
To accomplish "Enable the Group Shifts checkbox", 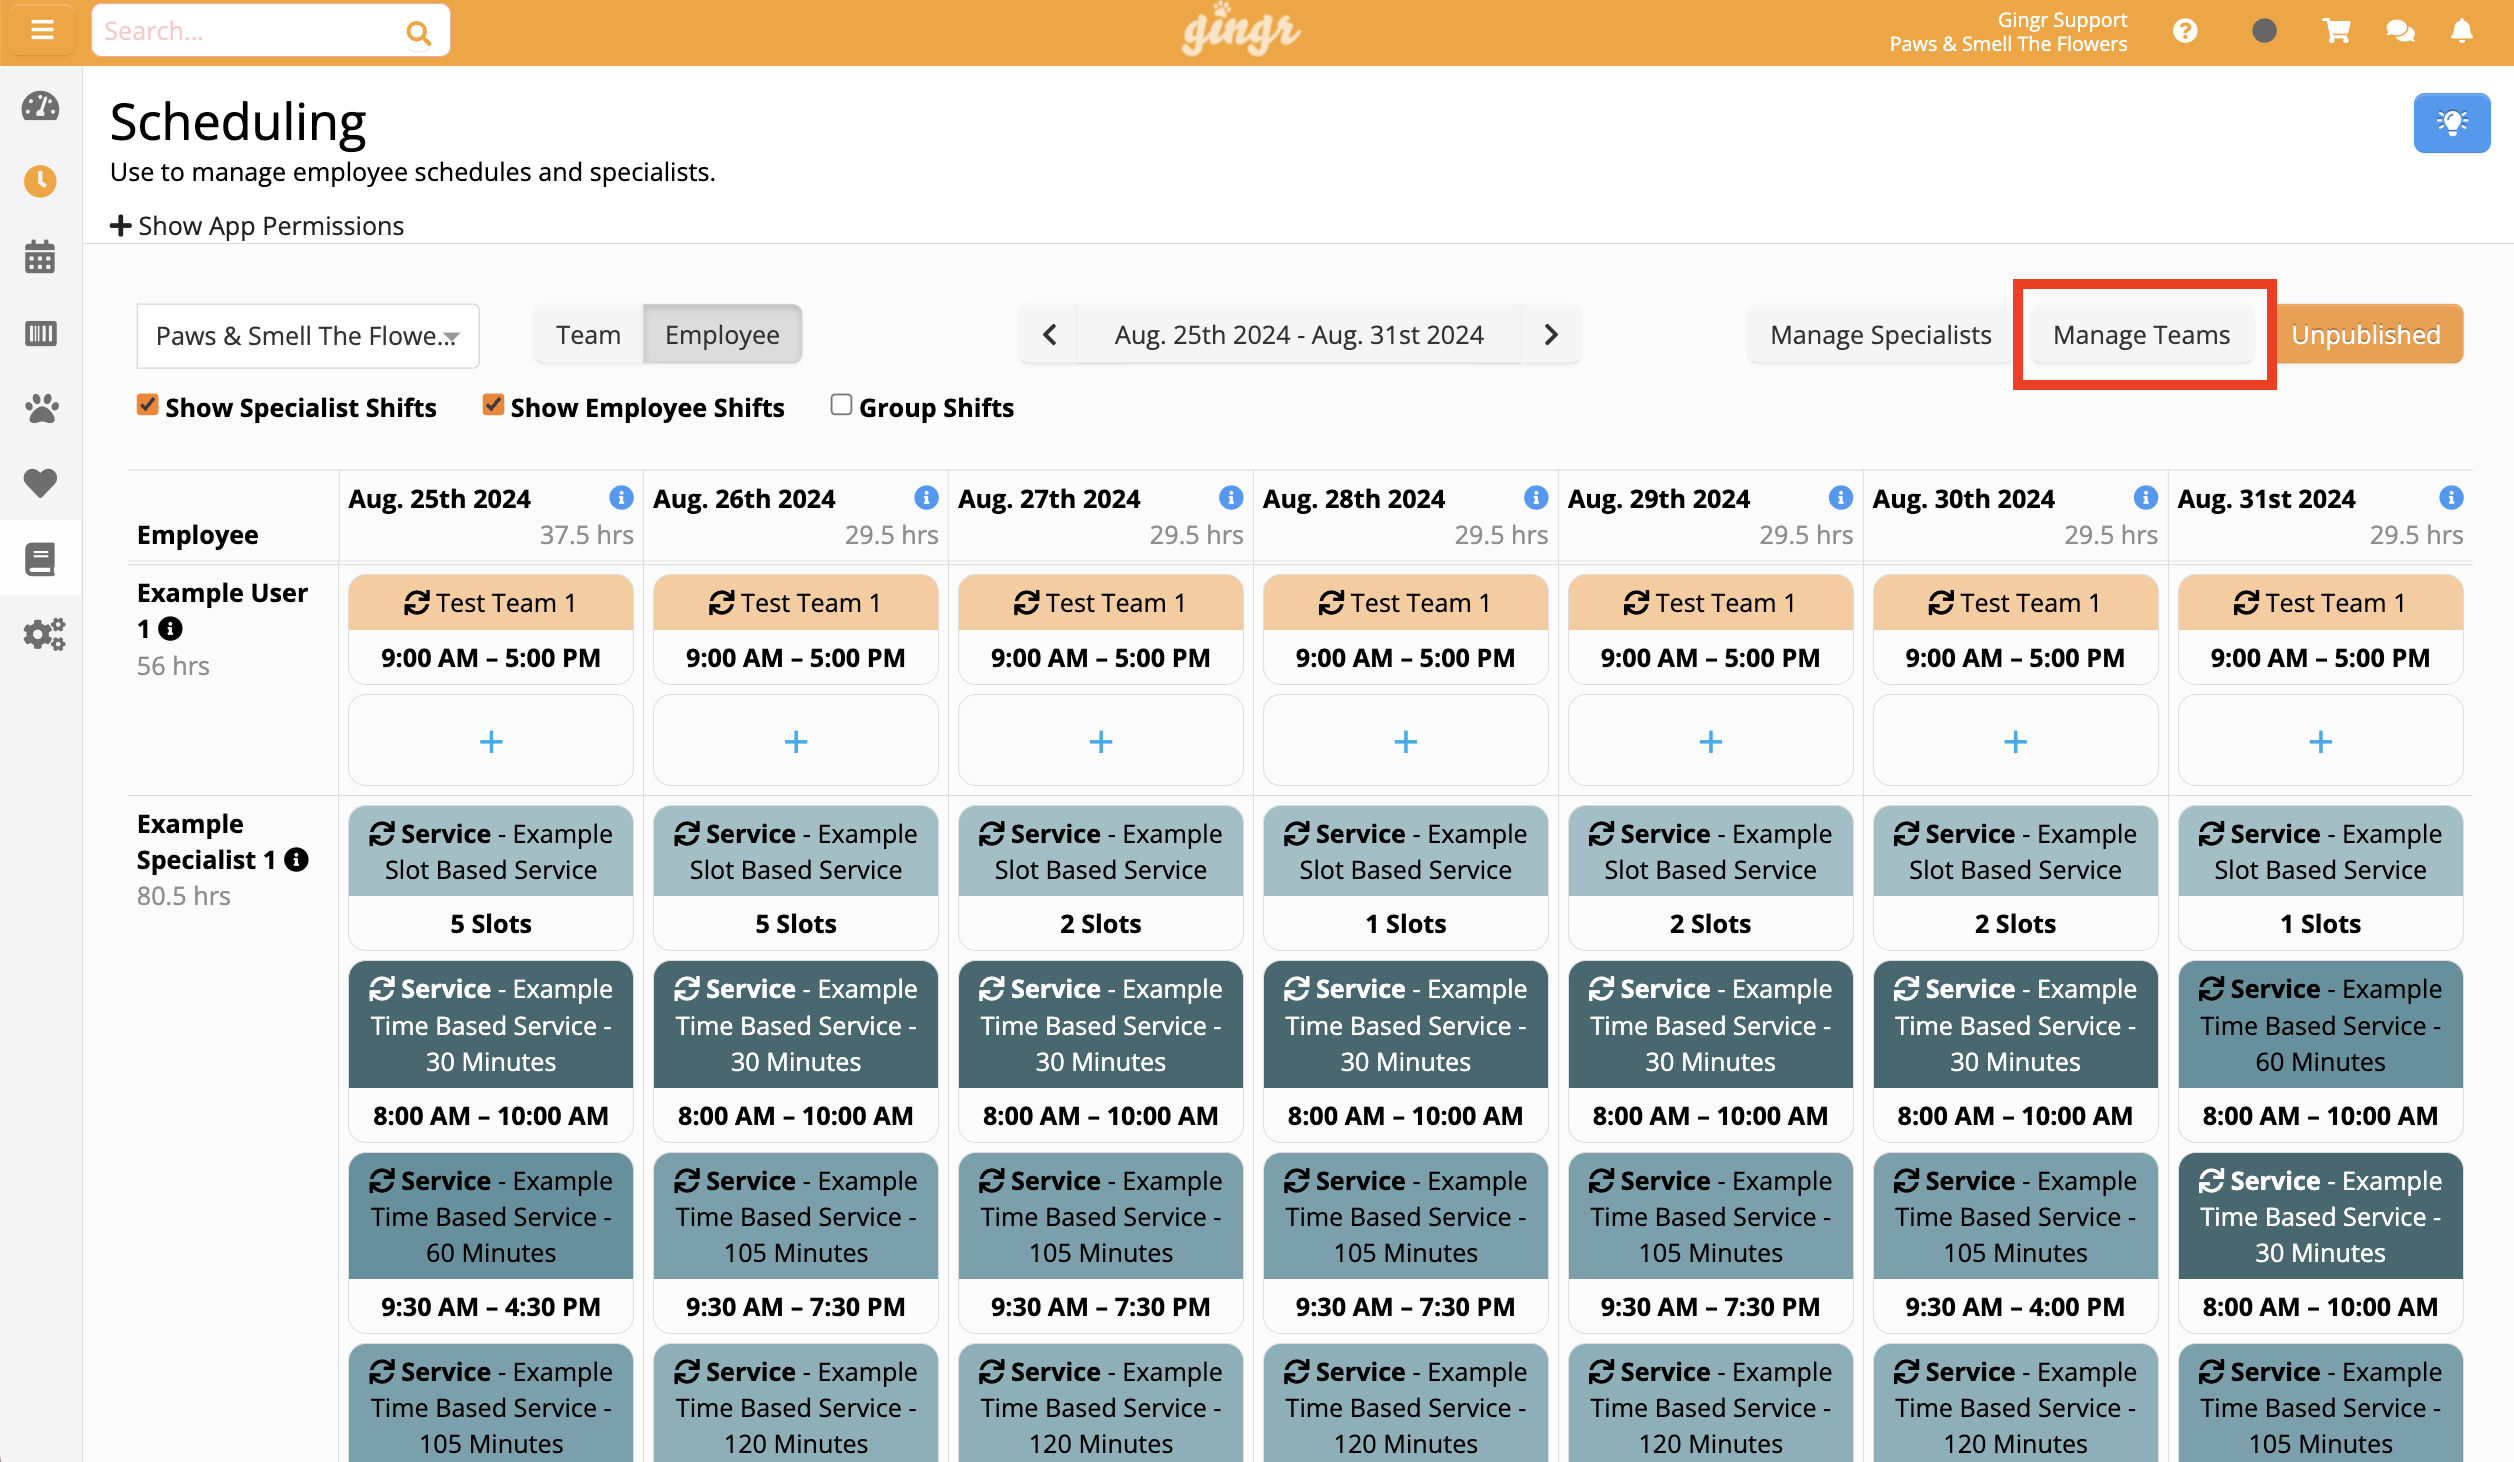I will click(x=841, y=405).
